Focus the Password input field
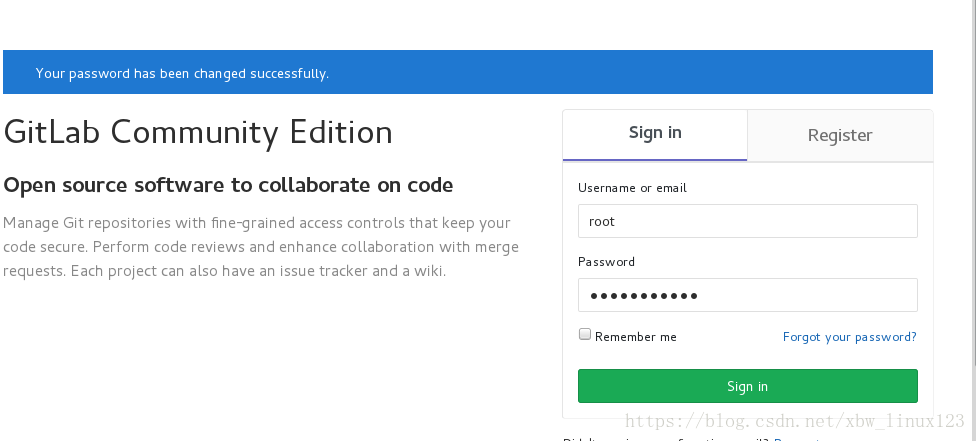The height and width of the screenshot is (441, 976). (748, 295)
